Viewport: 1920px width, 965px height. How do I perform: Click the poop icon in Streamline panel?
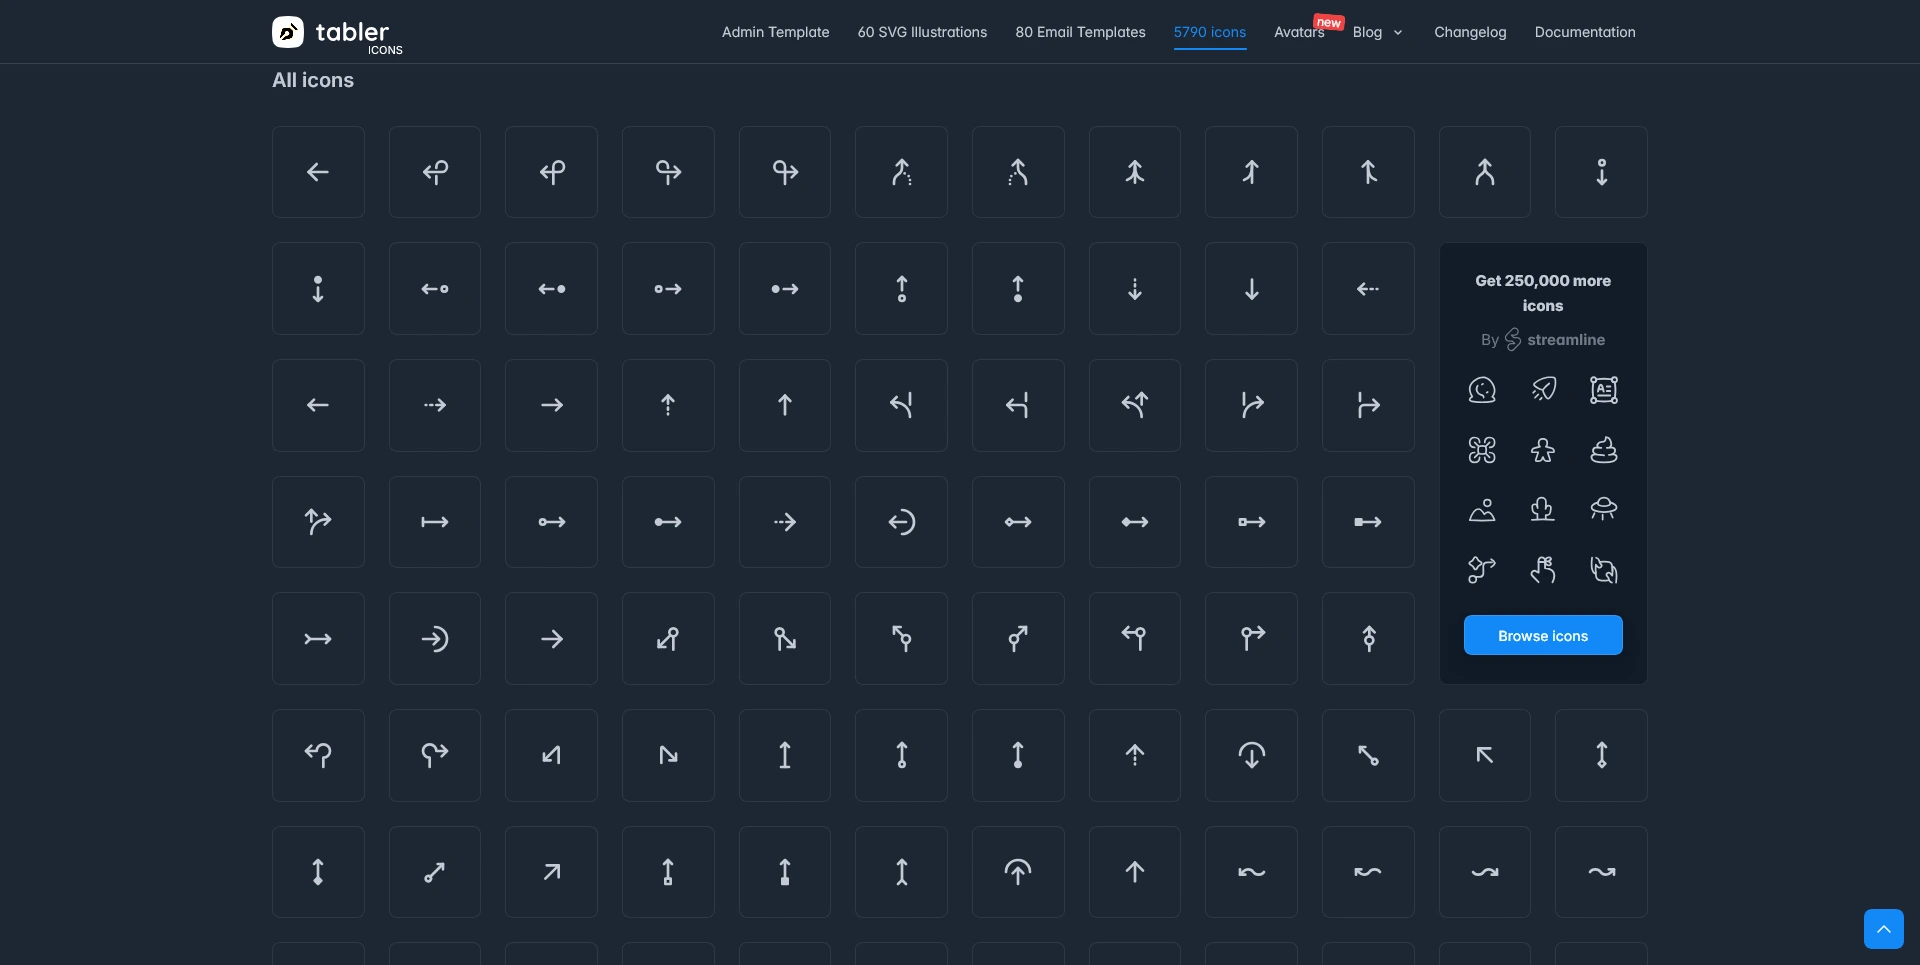tap(1604, 450)
